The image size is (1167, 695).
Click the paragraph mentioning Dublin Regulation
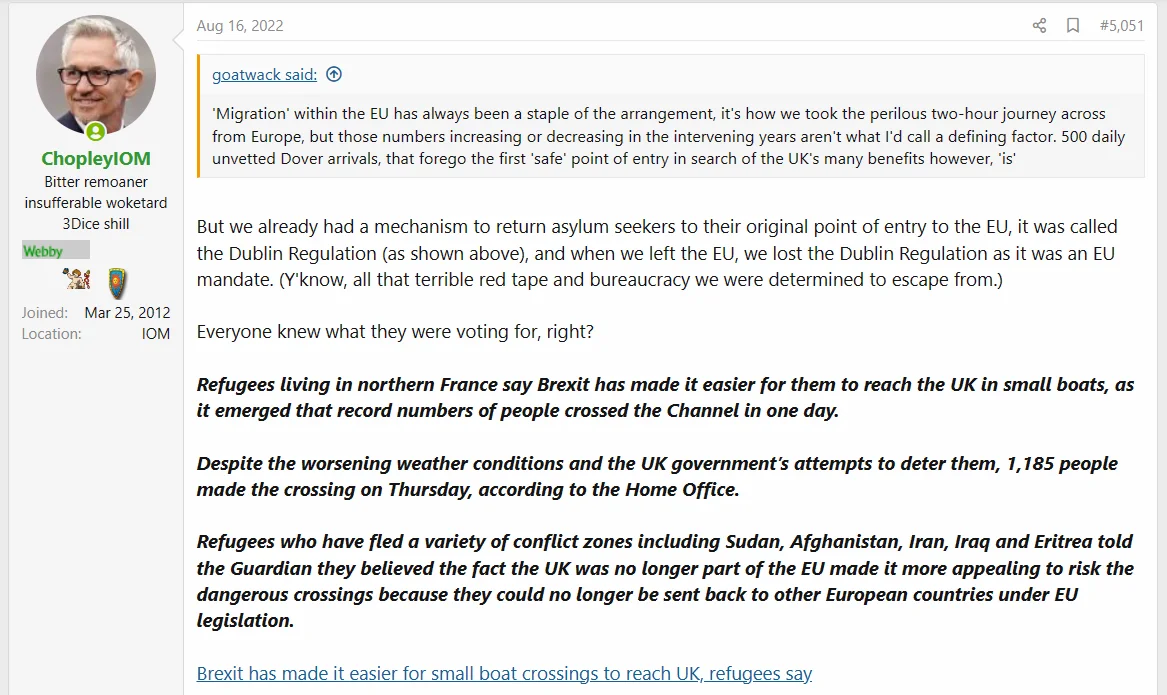click(x=658, y=253)
